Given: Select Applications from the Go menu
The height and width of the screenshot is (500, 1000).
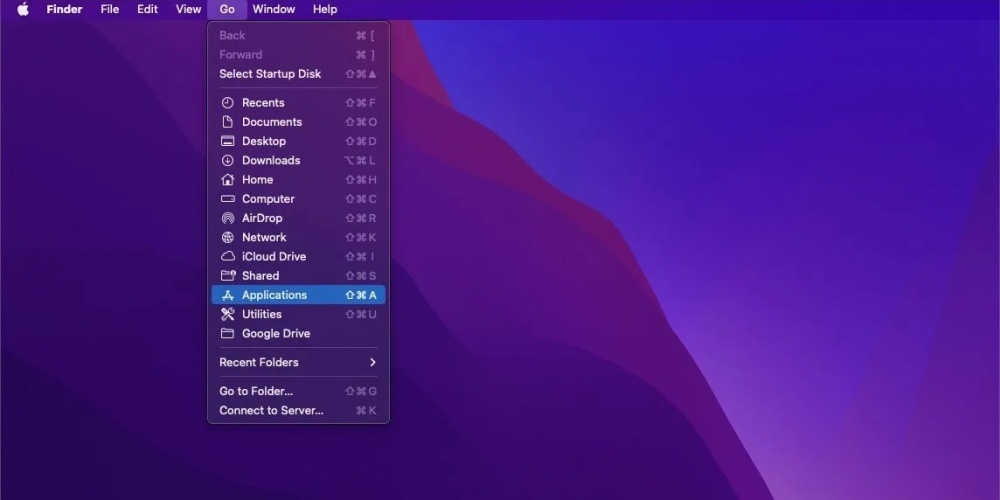Looking at the screenshot, I should (x=275, y=295).
